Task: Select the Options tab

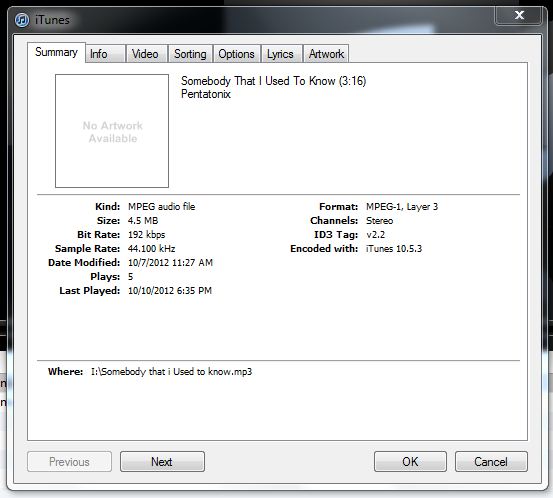Action: point(236,54)
